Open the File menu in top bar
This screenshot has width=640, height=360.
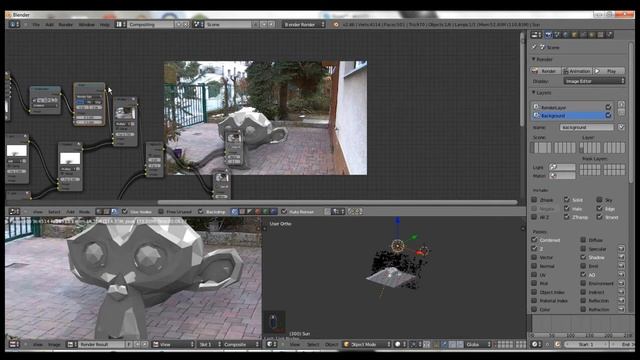36,24
